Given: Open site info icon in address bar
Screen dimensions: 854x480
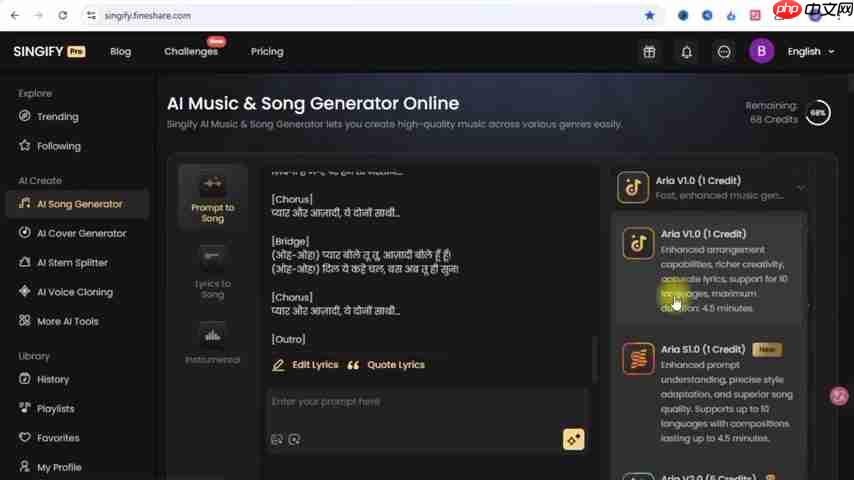Looking at the screenshot, I should [x=91, y=16].
